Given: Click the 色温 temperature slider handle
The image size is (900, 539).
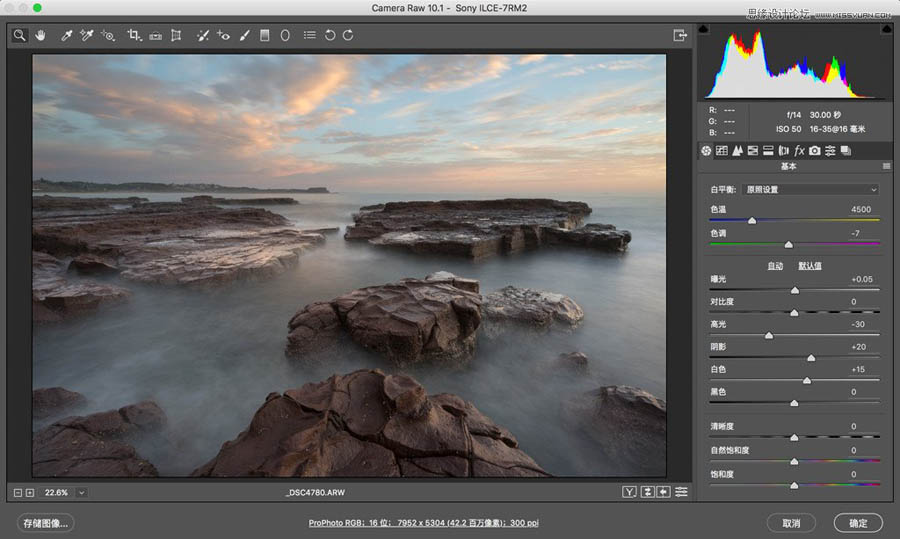Looking at the screenshot, I should tap(752, 220).
